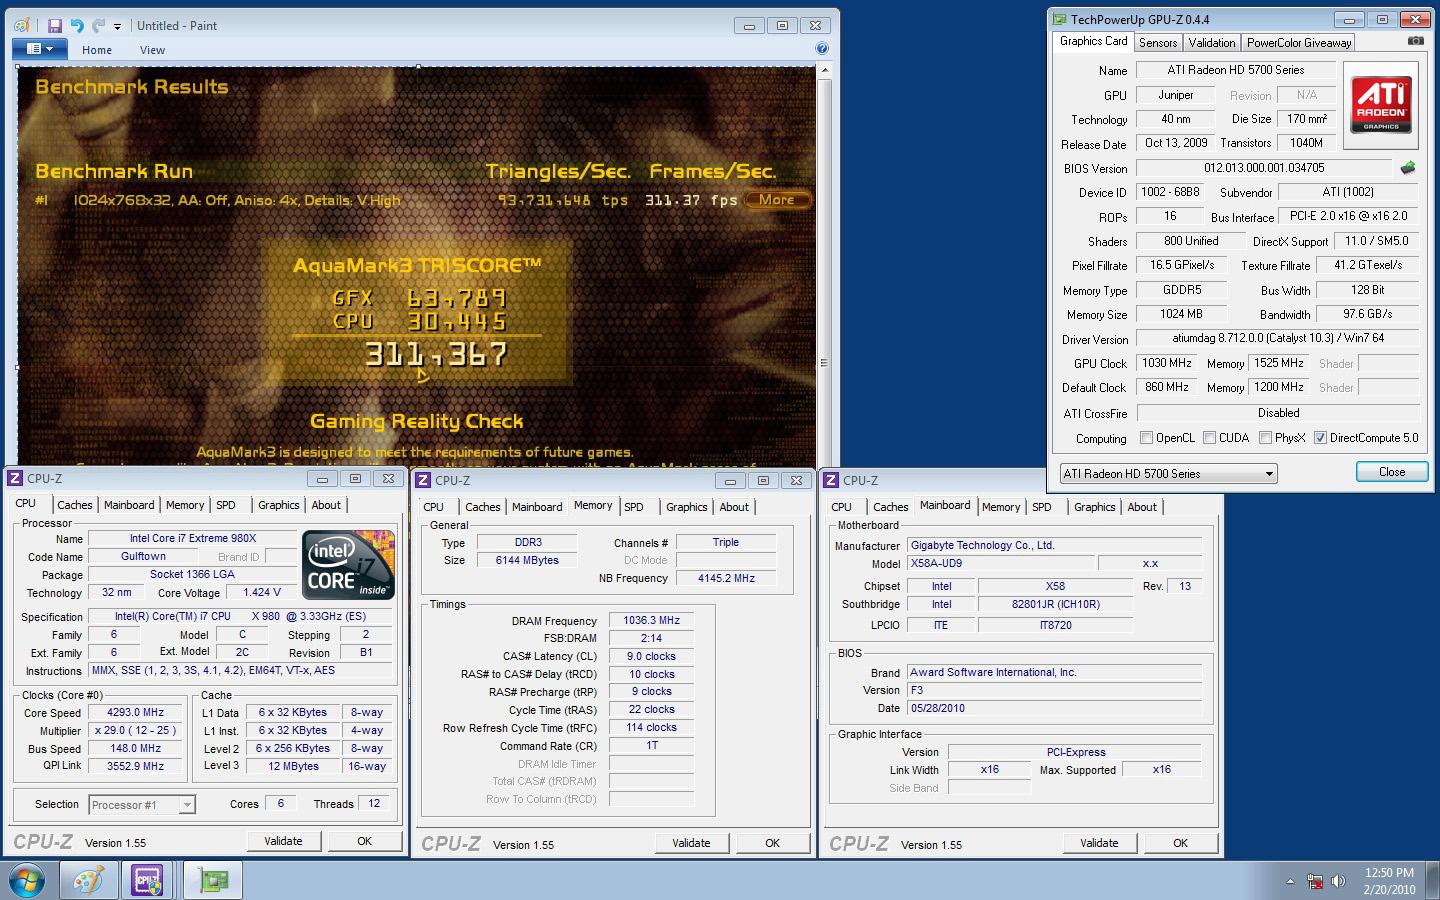The height and width of the screenshot is (900, 1440).
Task: Click Paint palette icon on the taskbar
Action: coord(89,881)
